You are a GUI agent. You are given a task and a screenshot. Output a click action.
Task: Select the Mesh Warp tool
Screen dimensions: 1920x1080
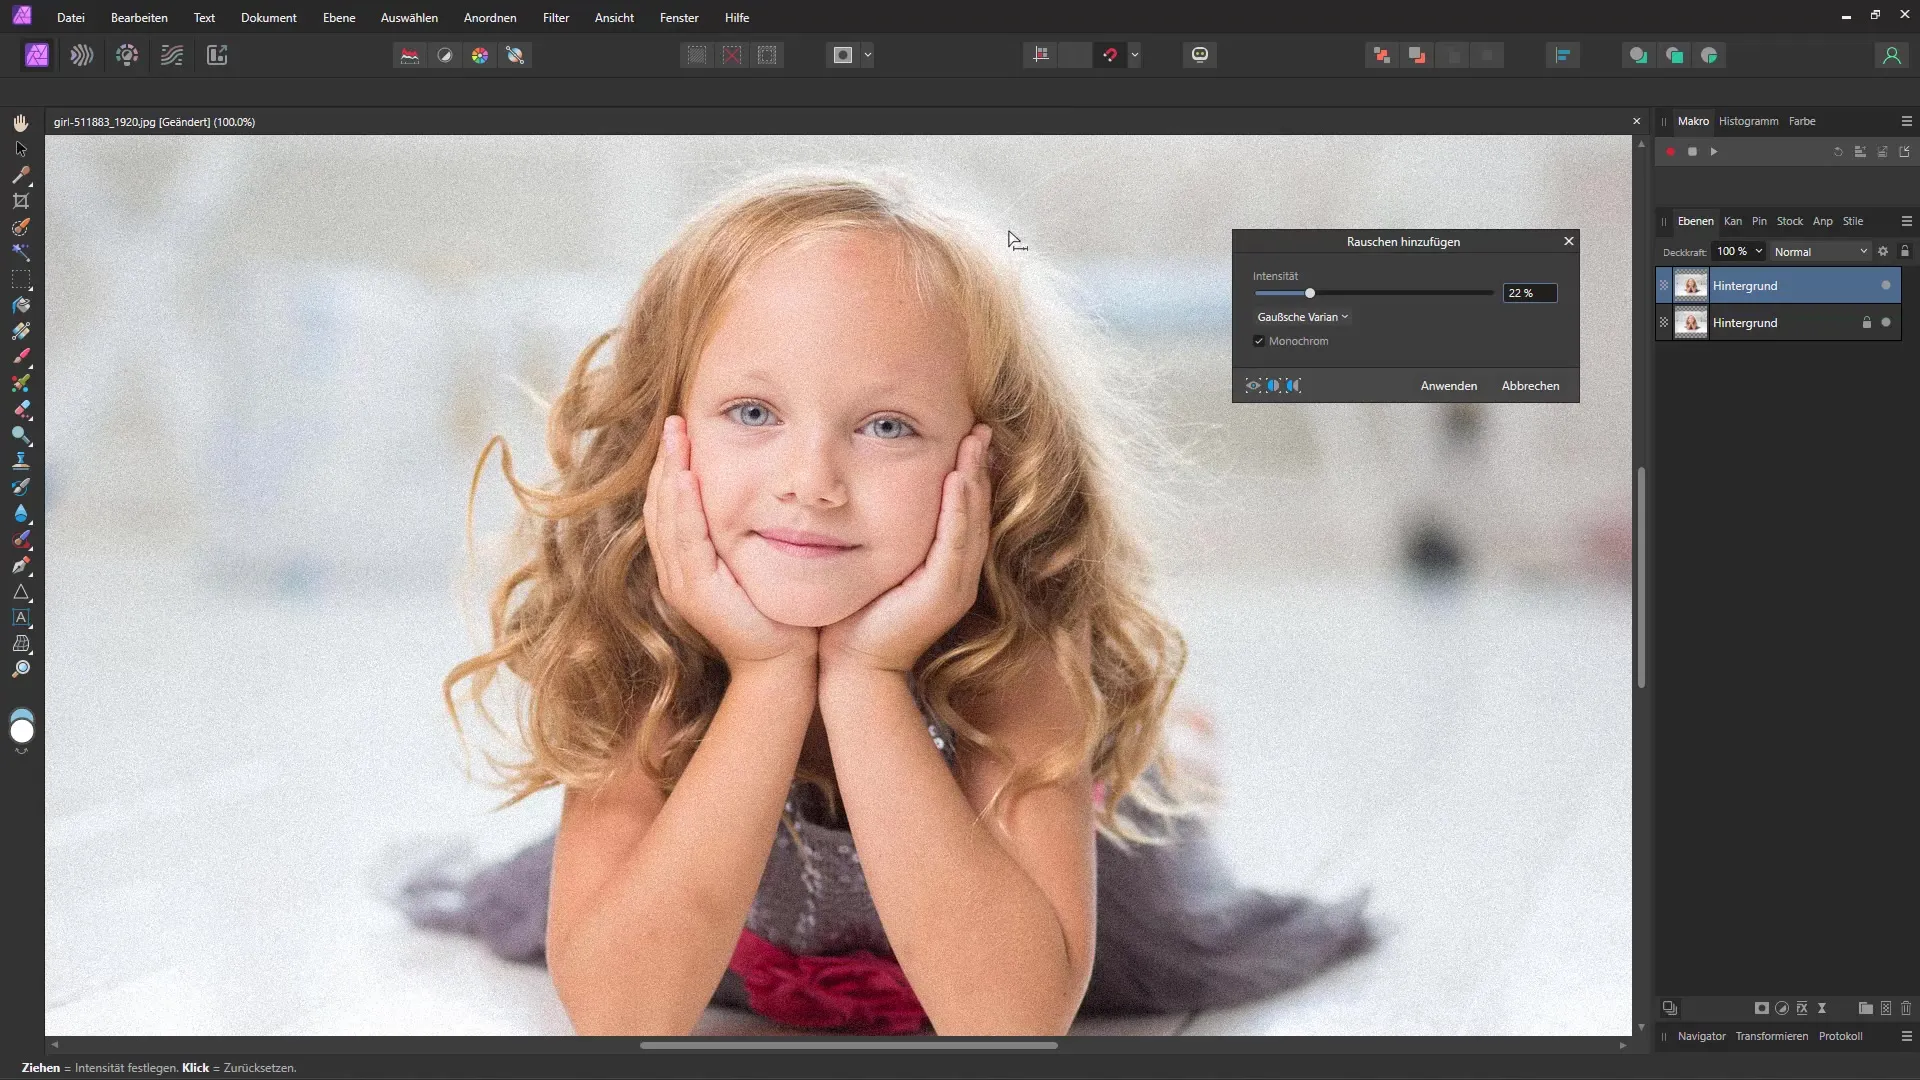[21, 643]
